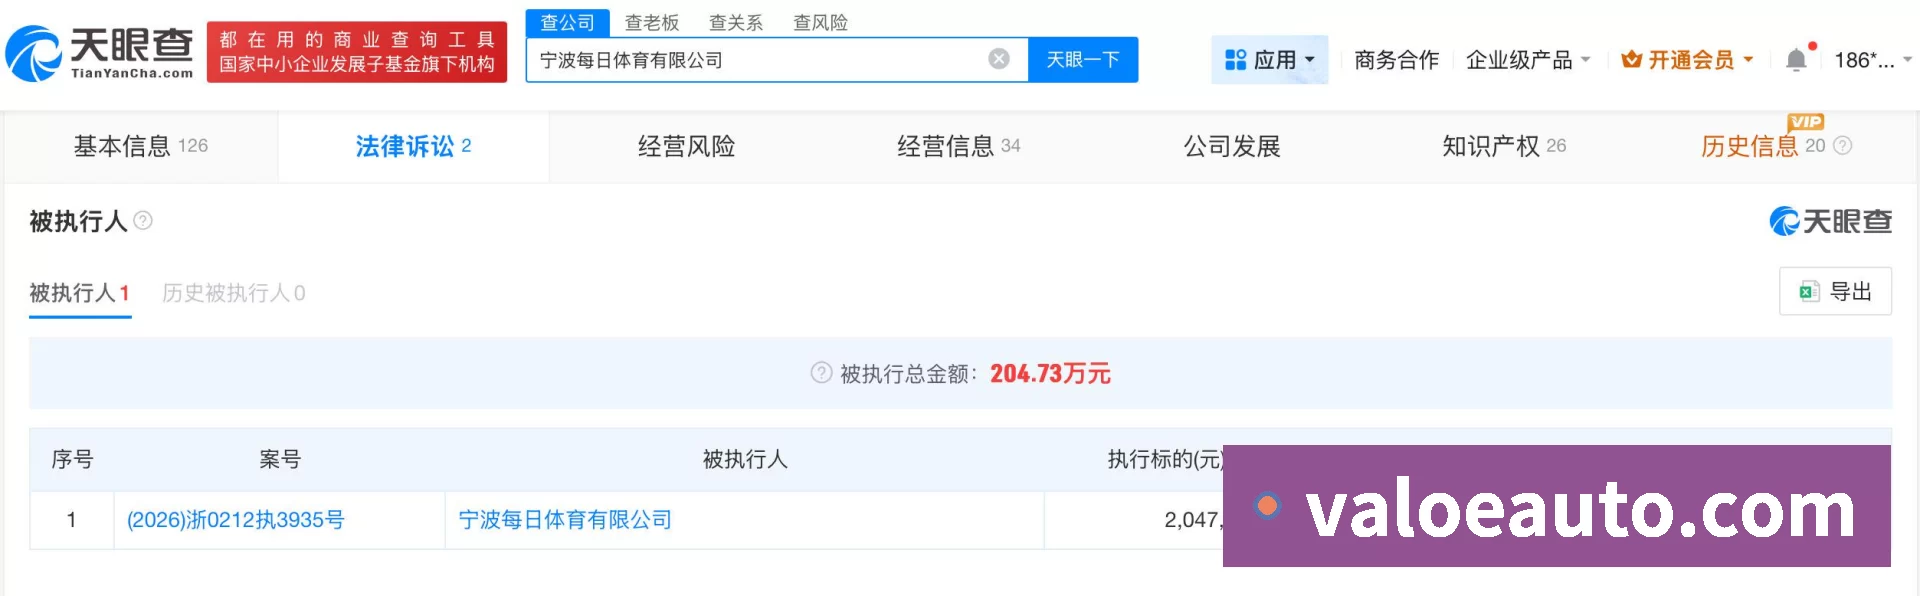Click 序号 column header
This screenshot has height=596, width=1920.
click(72, 459)
